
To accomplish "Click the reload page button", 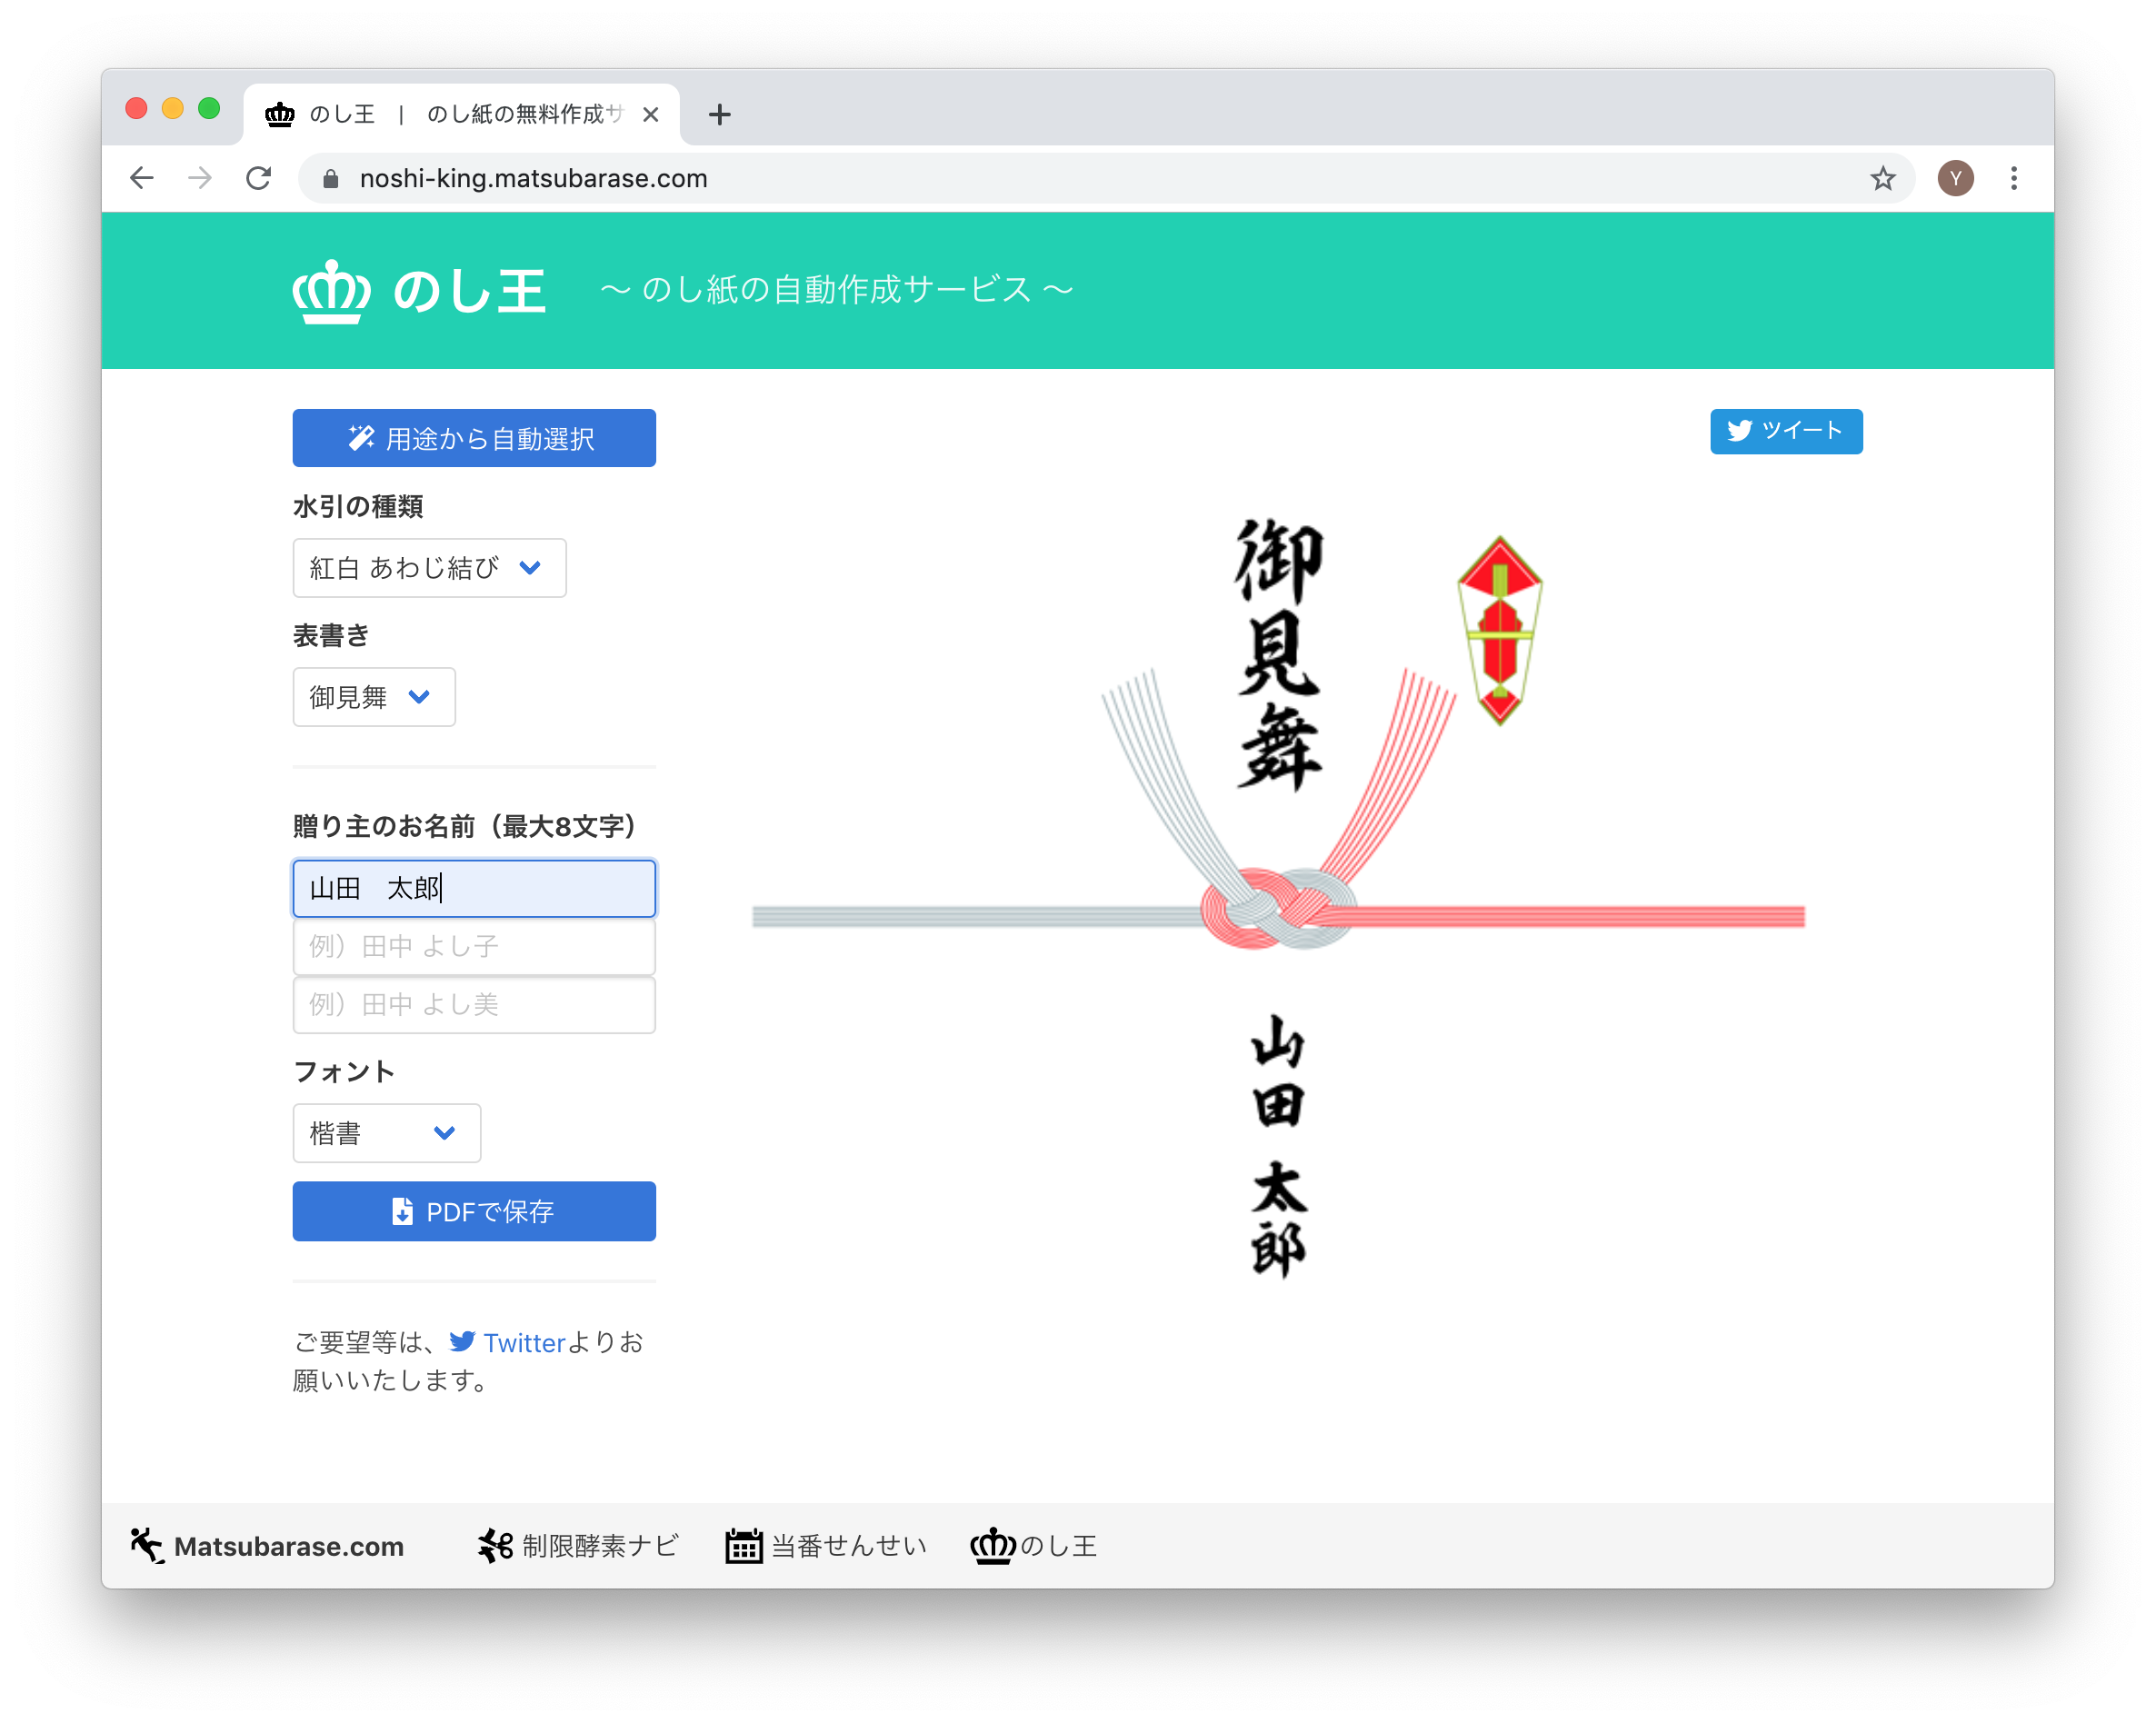I will pyautogui.click(x=258, y=178).
